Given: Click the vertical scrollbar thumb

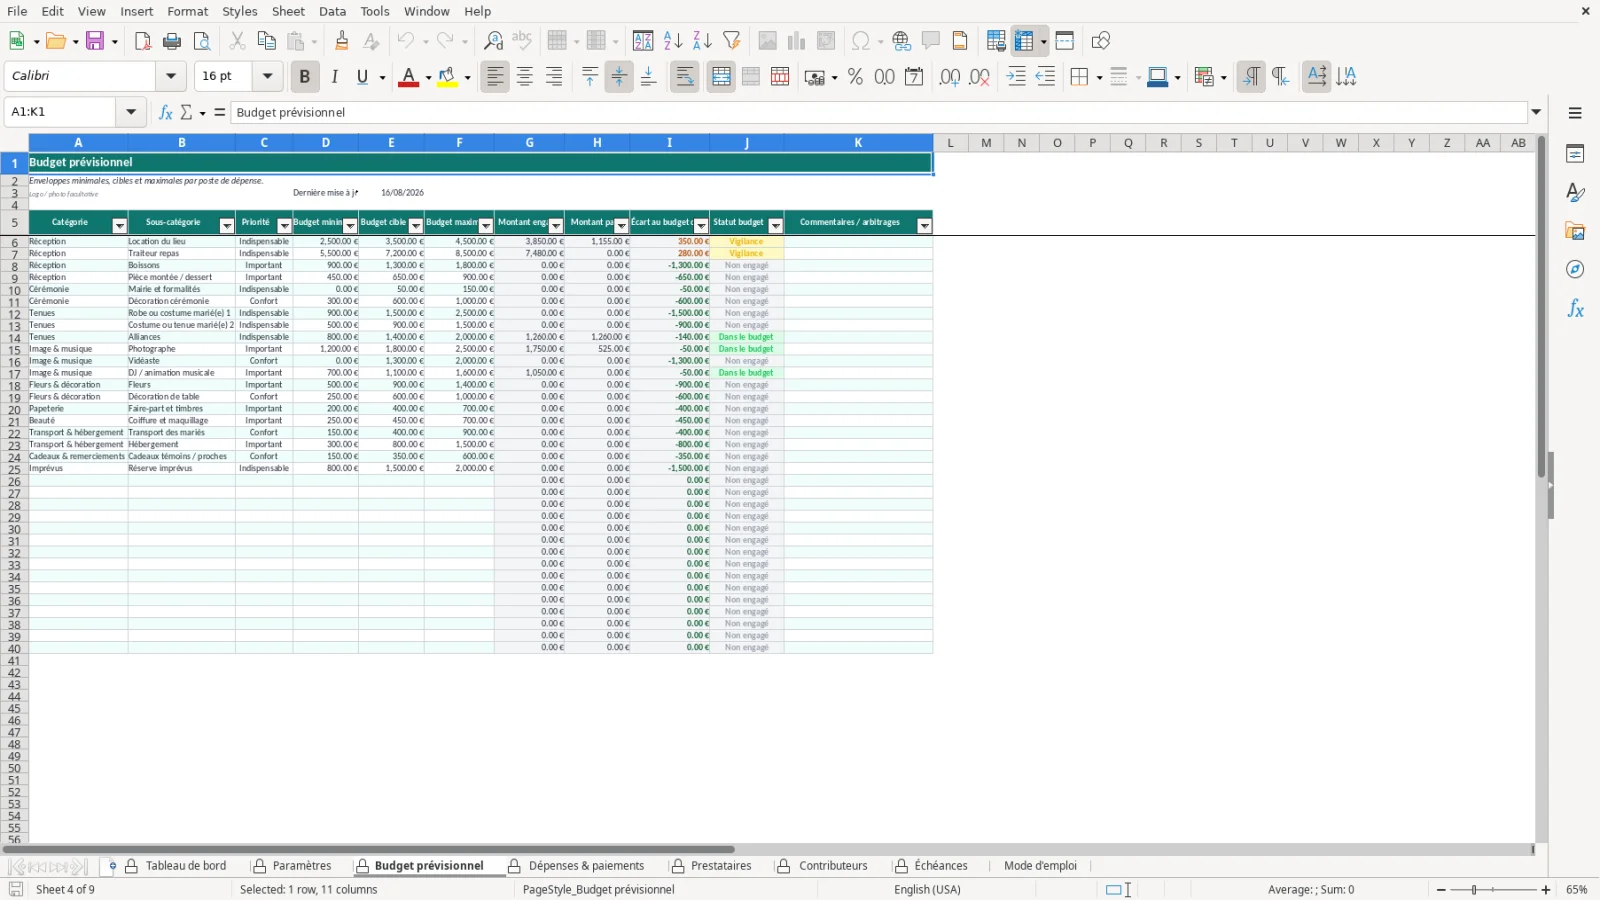Looking at the screenshot, I should 1541,307.
